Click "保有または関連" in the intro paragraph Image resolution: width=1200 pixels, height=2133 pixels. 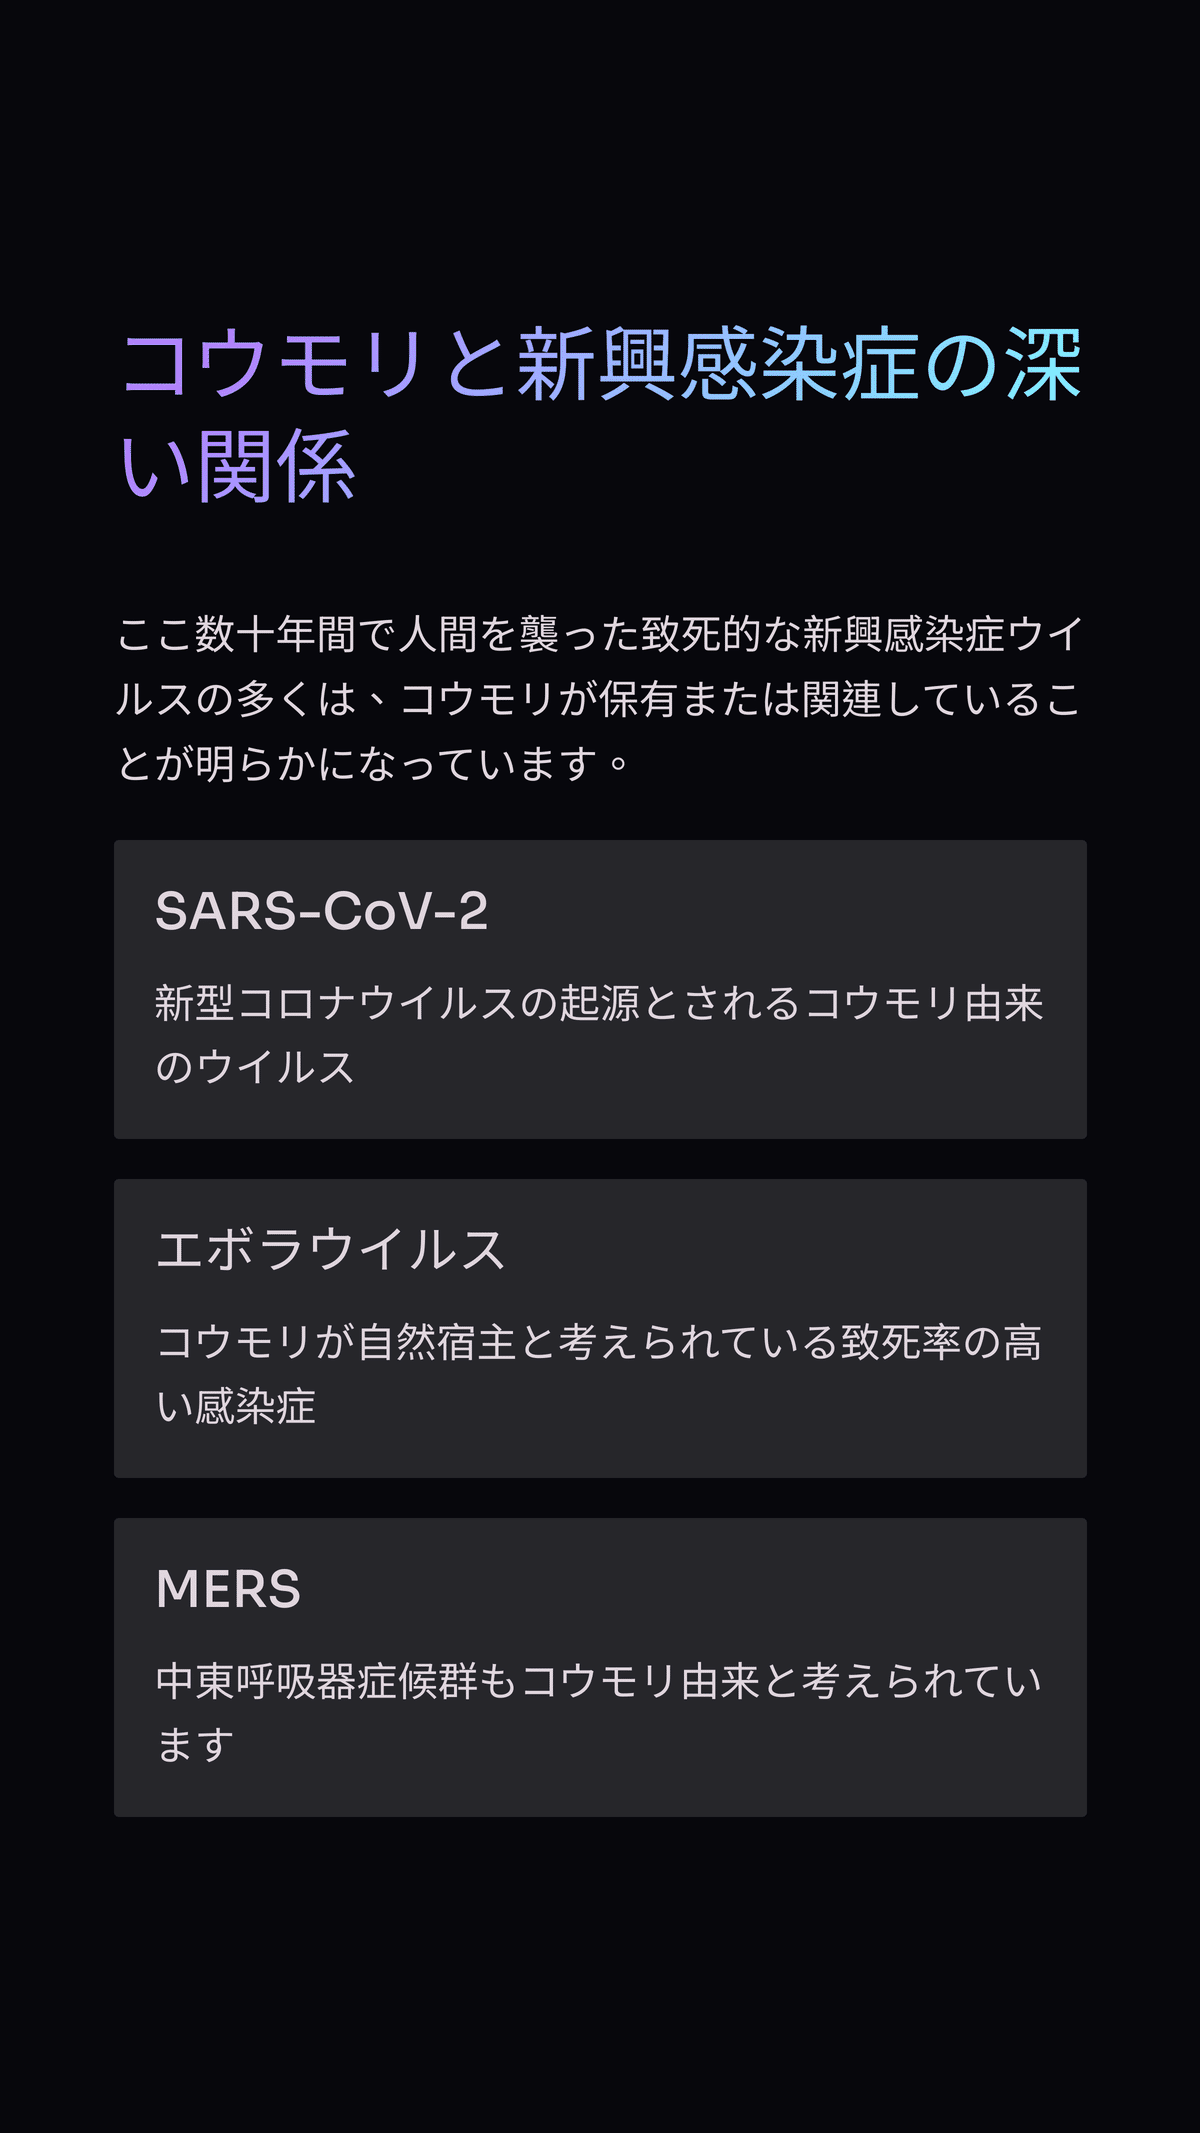[x=740, y=699]
